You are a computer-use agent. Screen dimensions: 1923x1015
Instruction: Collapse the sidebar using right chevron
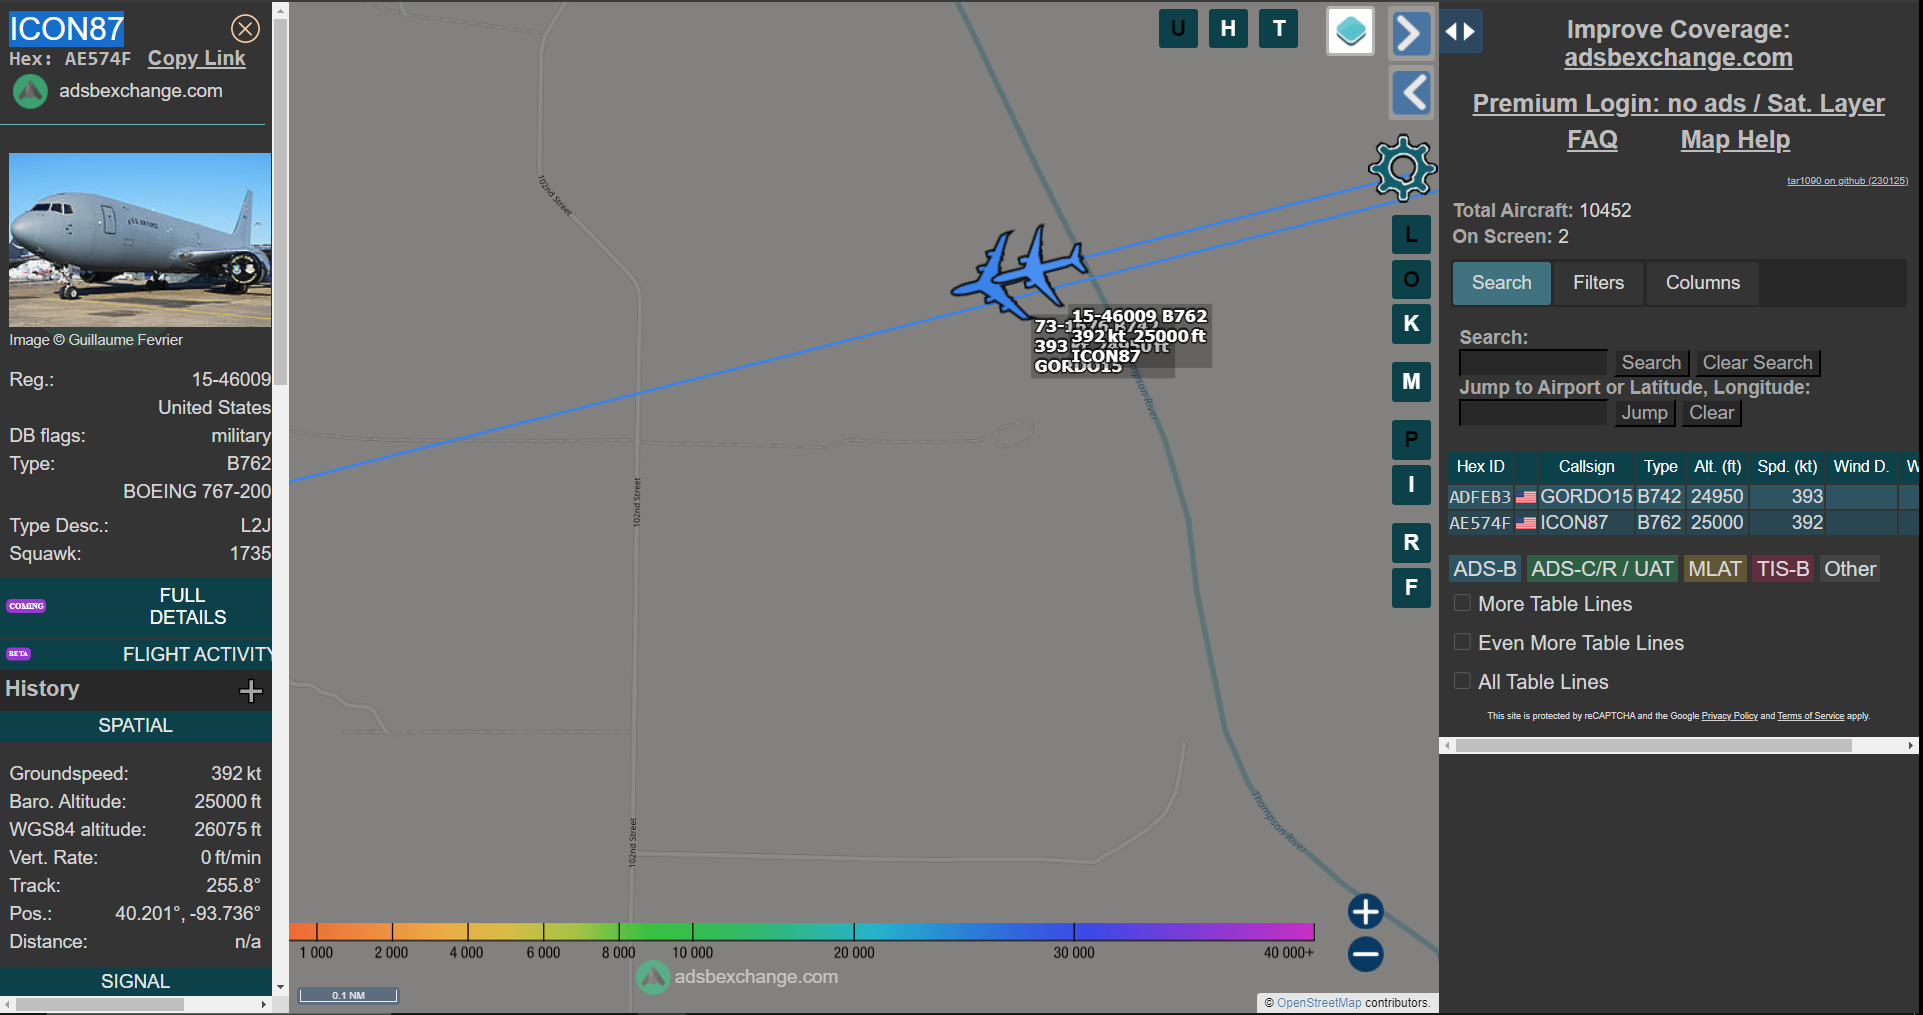[x=1410, y=33]
